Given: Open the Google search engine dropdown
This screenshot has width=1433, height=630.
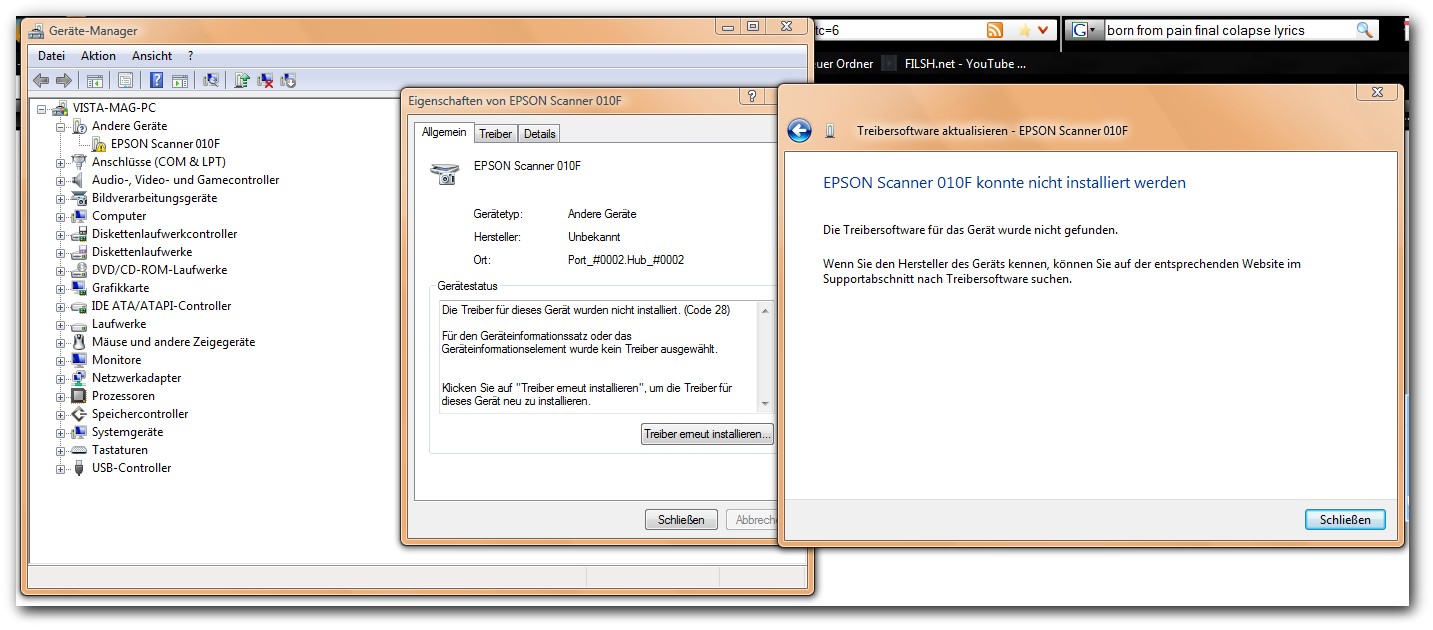Looking at the screenshot, I should point(1084,30).
